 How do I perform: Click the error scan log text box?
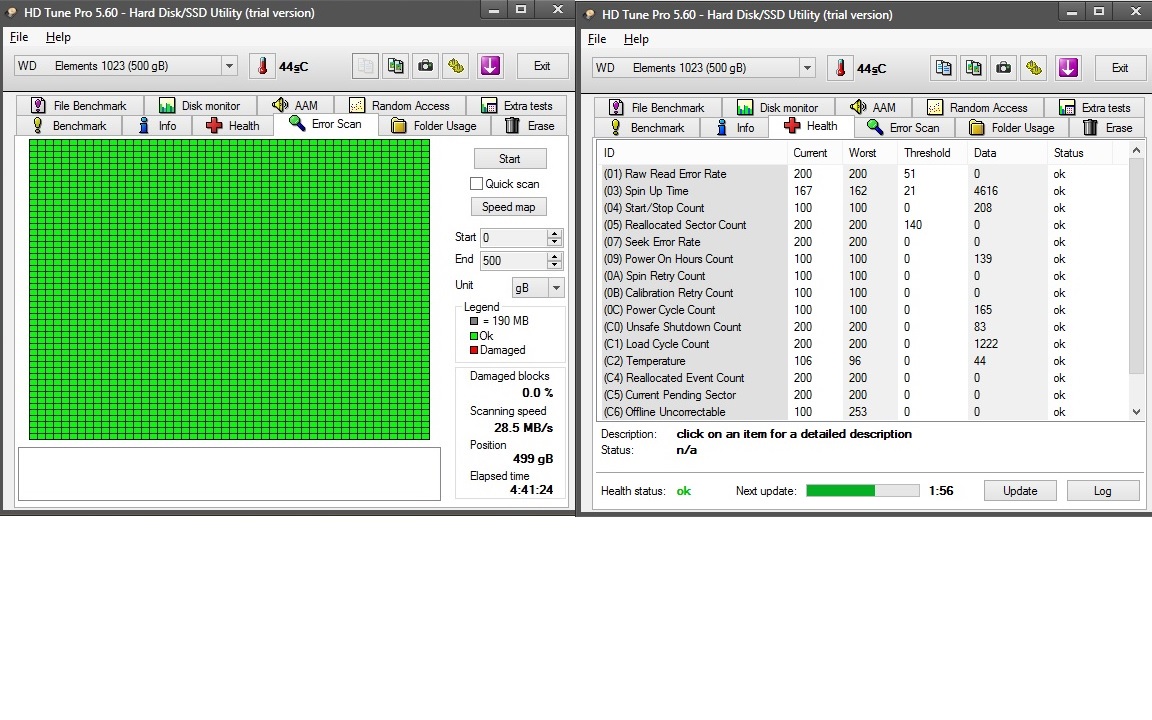[229, 474]
